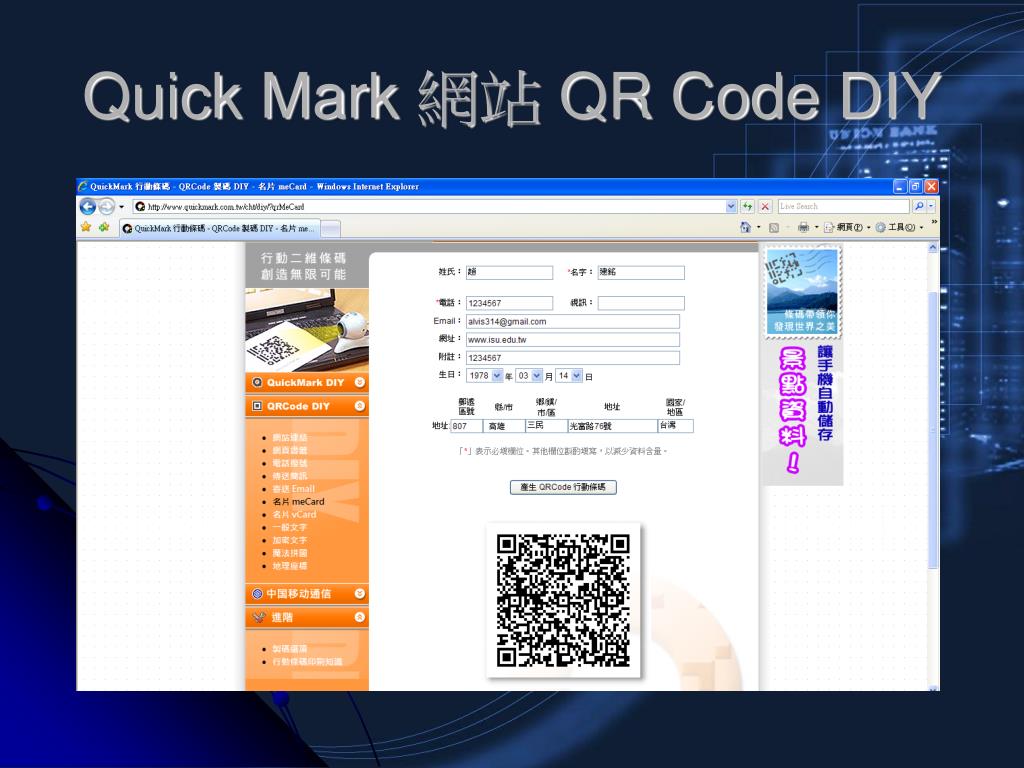Open the 名片 meCard sidebar link
The width and height of the screenshot is (1024, 768).
click(298, 502)
